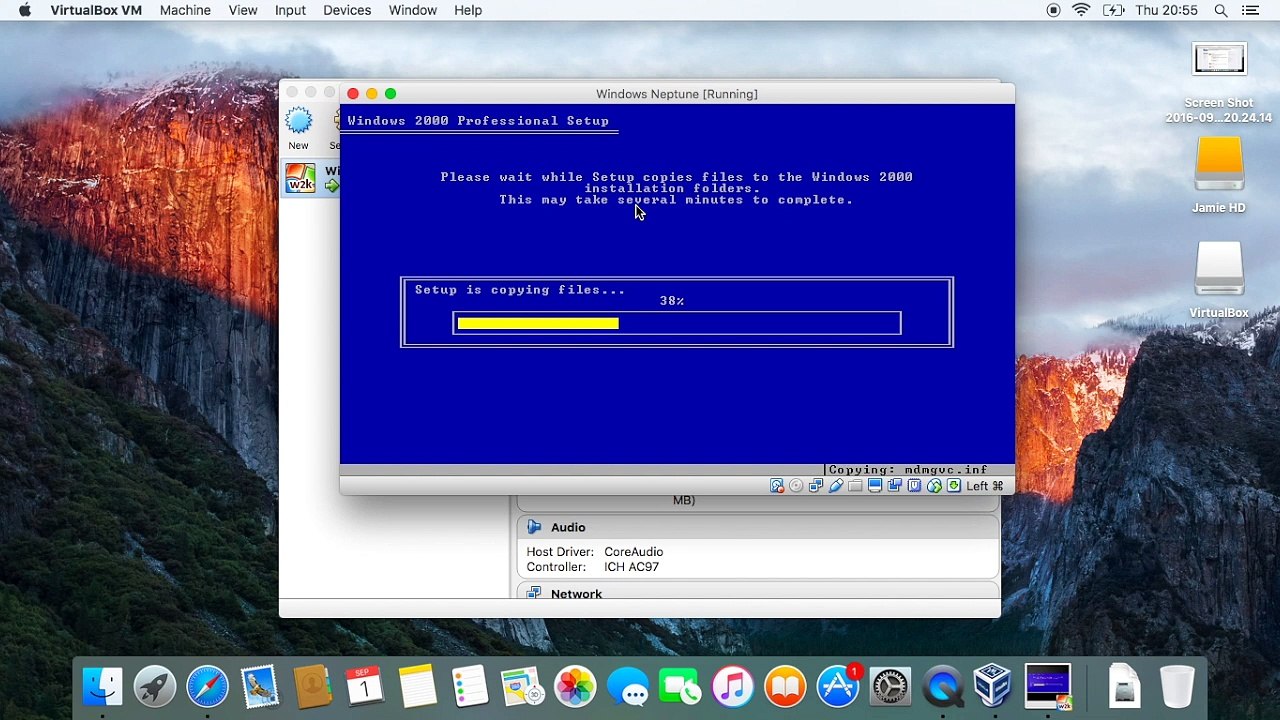
Task: Open FaceTime from the Dock
Action: [x=680, y=686]
